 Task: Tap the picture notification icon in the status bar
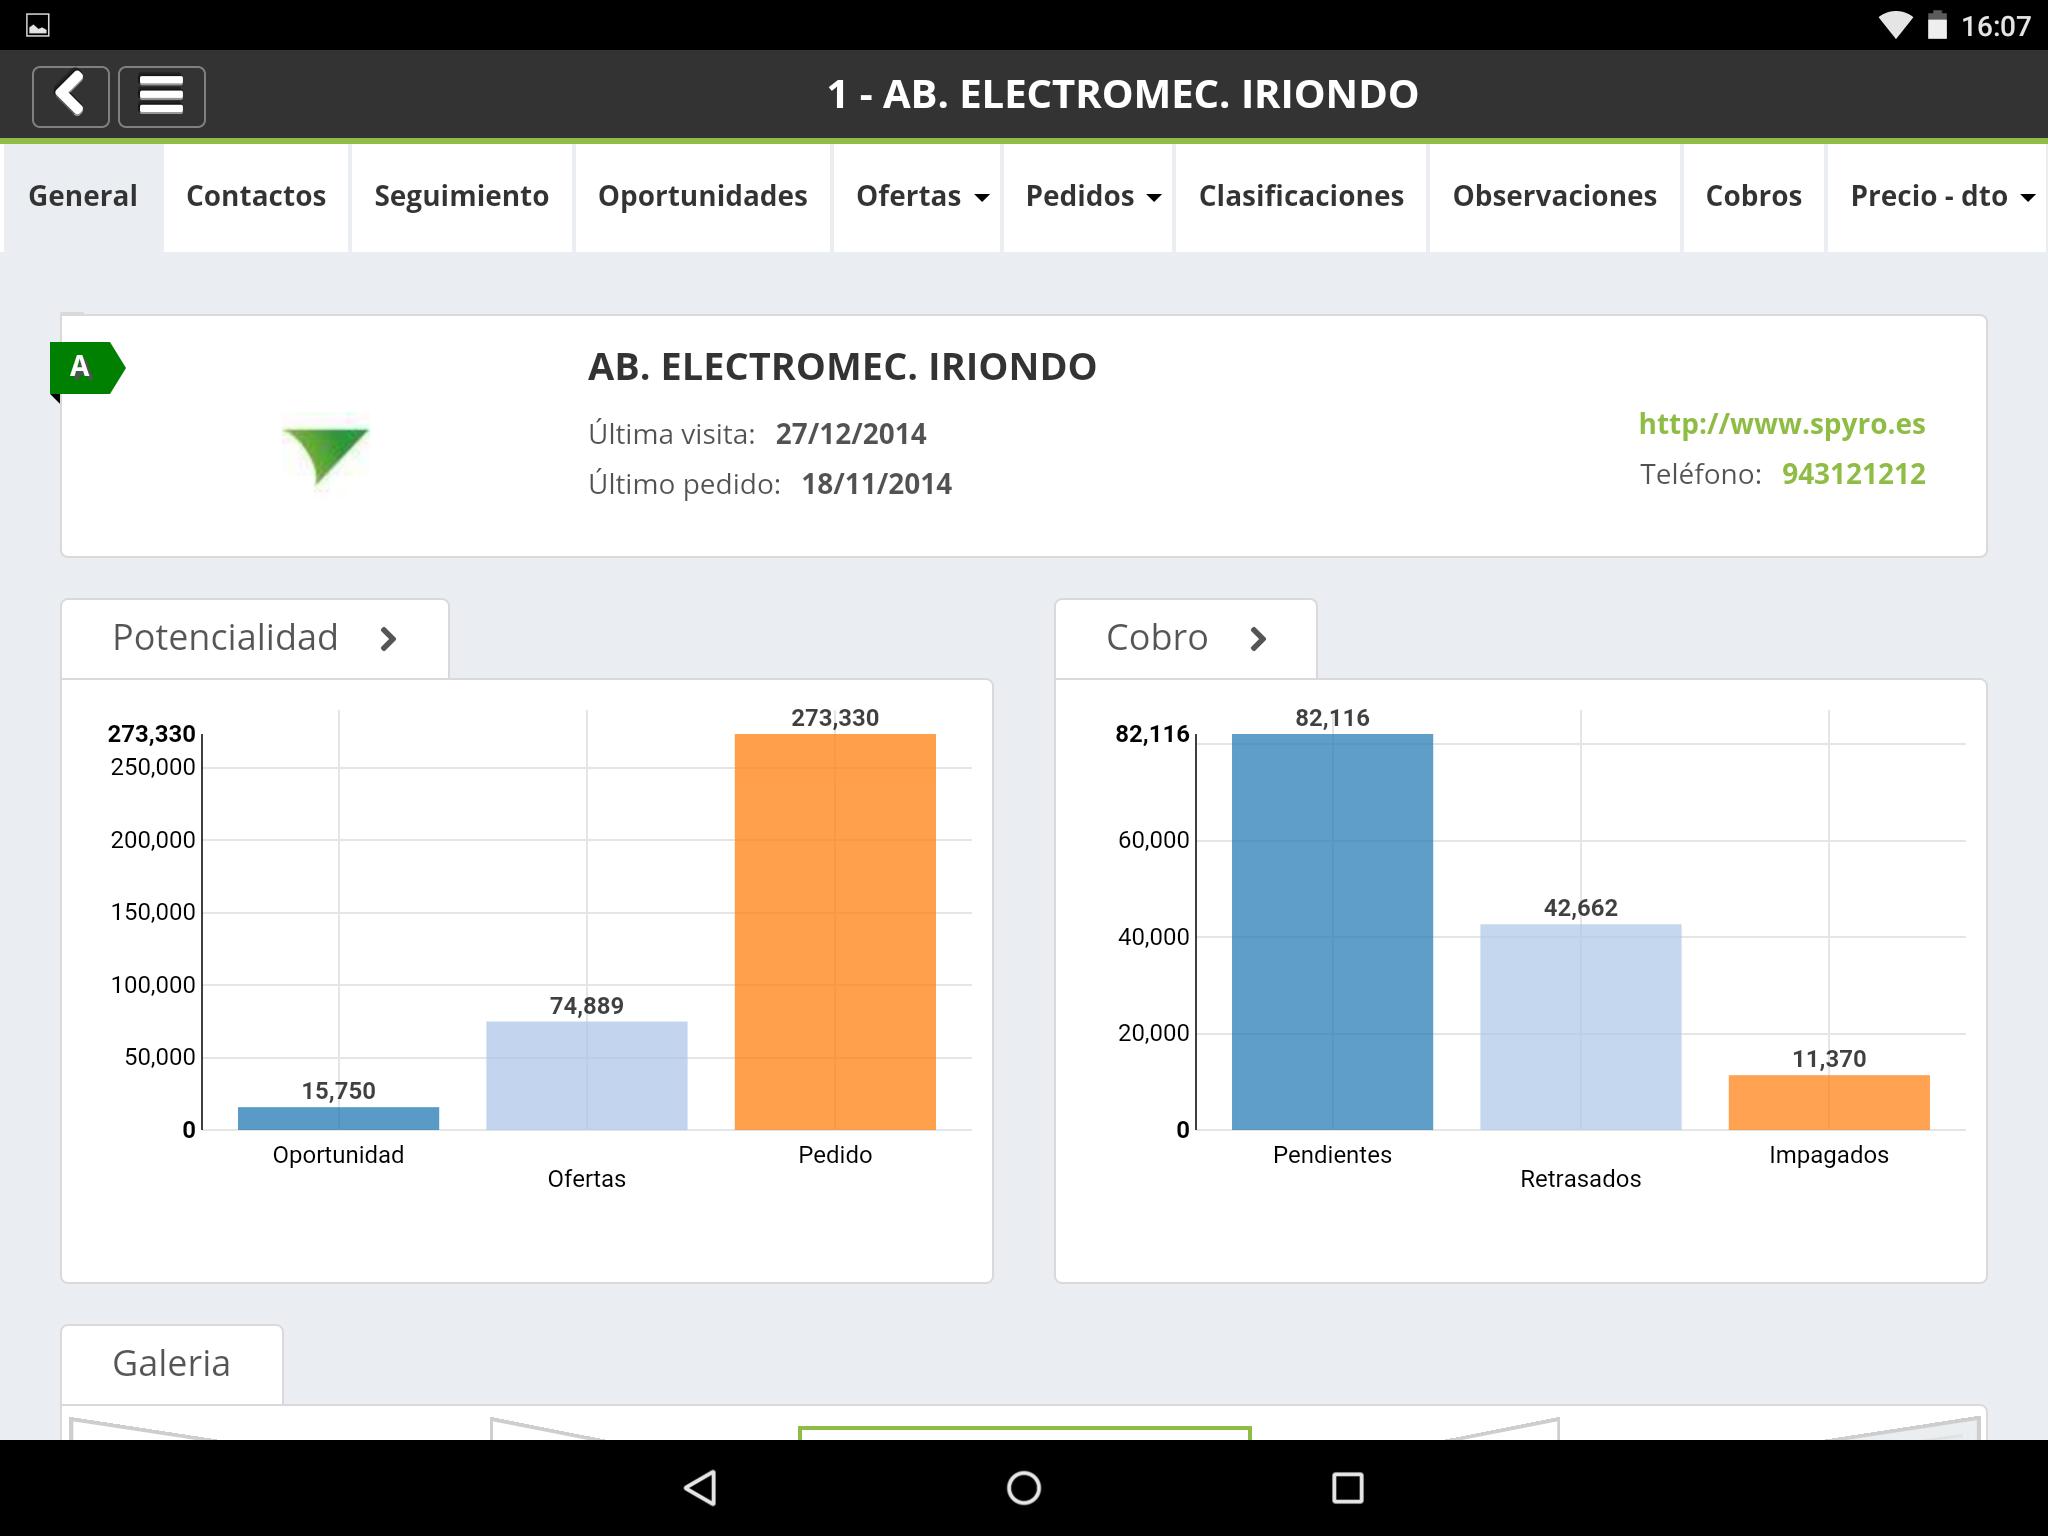[38, 25]
